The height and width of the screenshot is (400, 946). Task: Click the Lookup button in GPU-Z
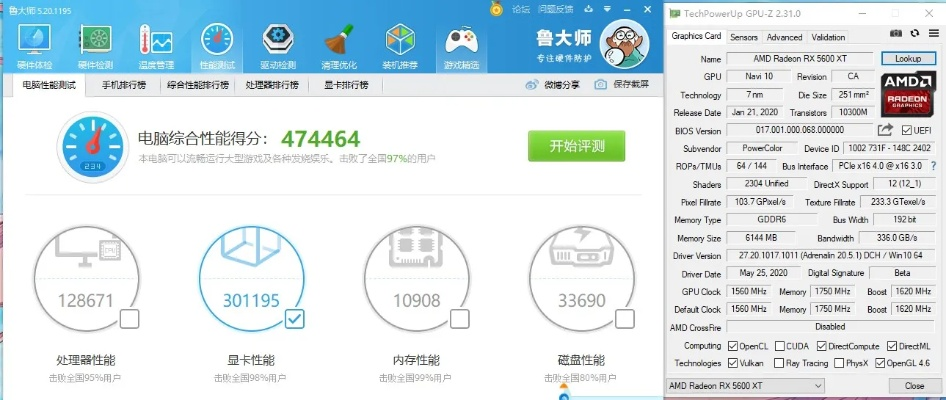click(x=908, y=59)
